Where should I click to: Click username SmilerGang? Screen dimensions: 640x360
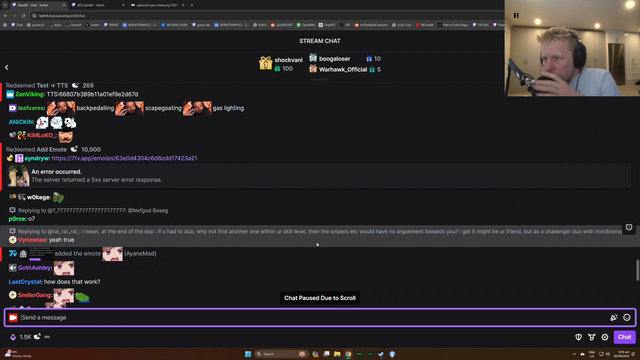34,295
